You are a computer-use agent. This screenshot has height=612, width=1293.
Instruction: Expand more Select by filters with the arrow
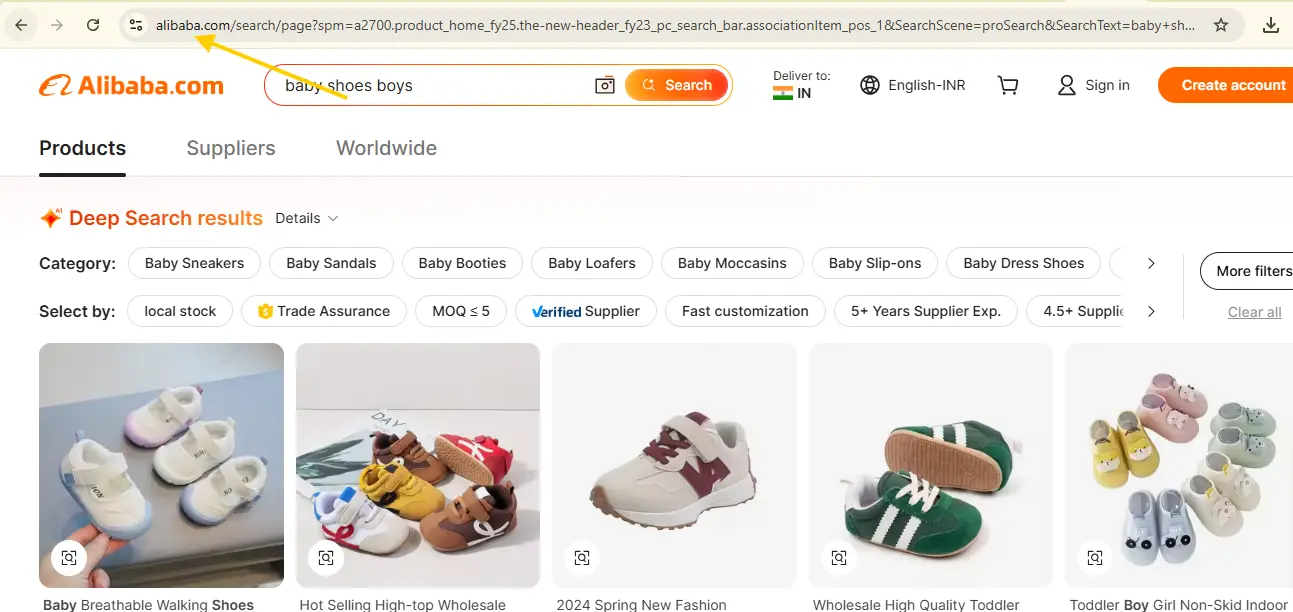pos(1152,311)
